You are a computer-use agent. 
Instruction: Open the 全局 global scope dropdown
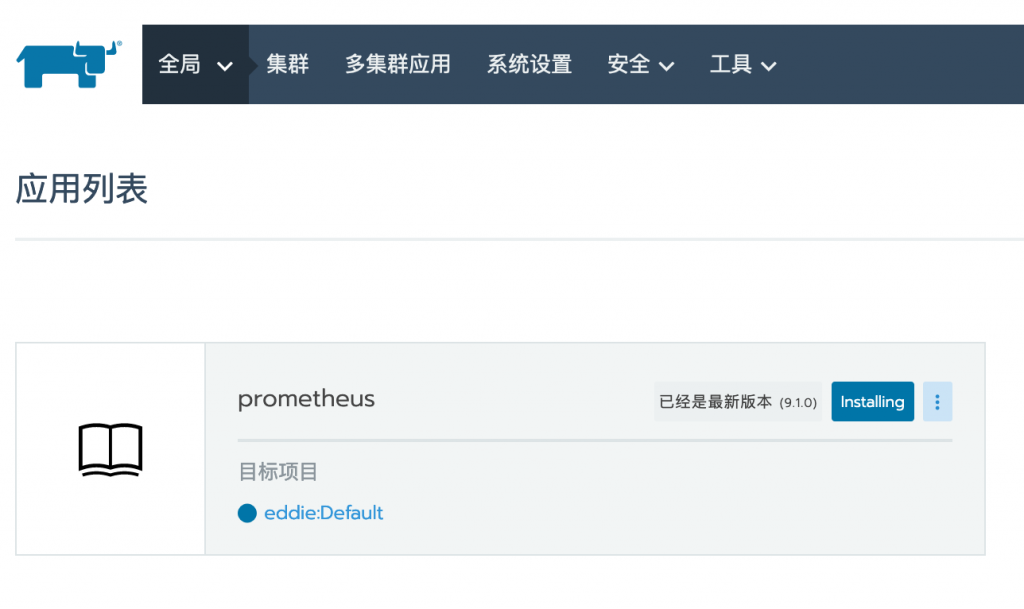click(195, 65)
